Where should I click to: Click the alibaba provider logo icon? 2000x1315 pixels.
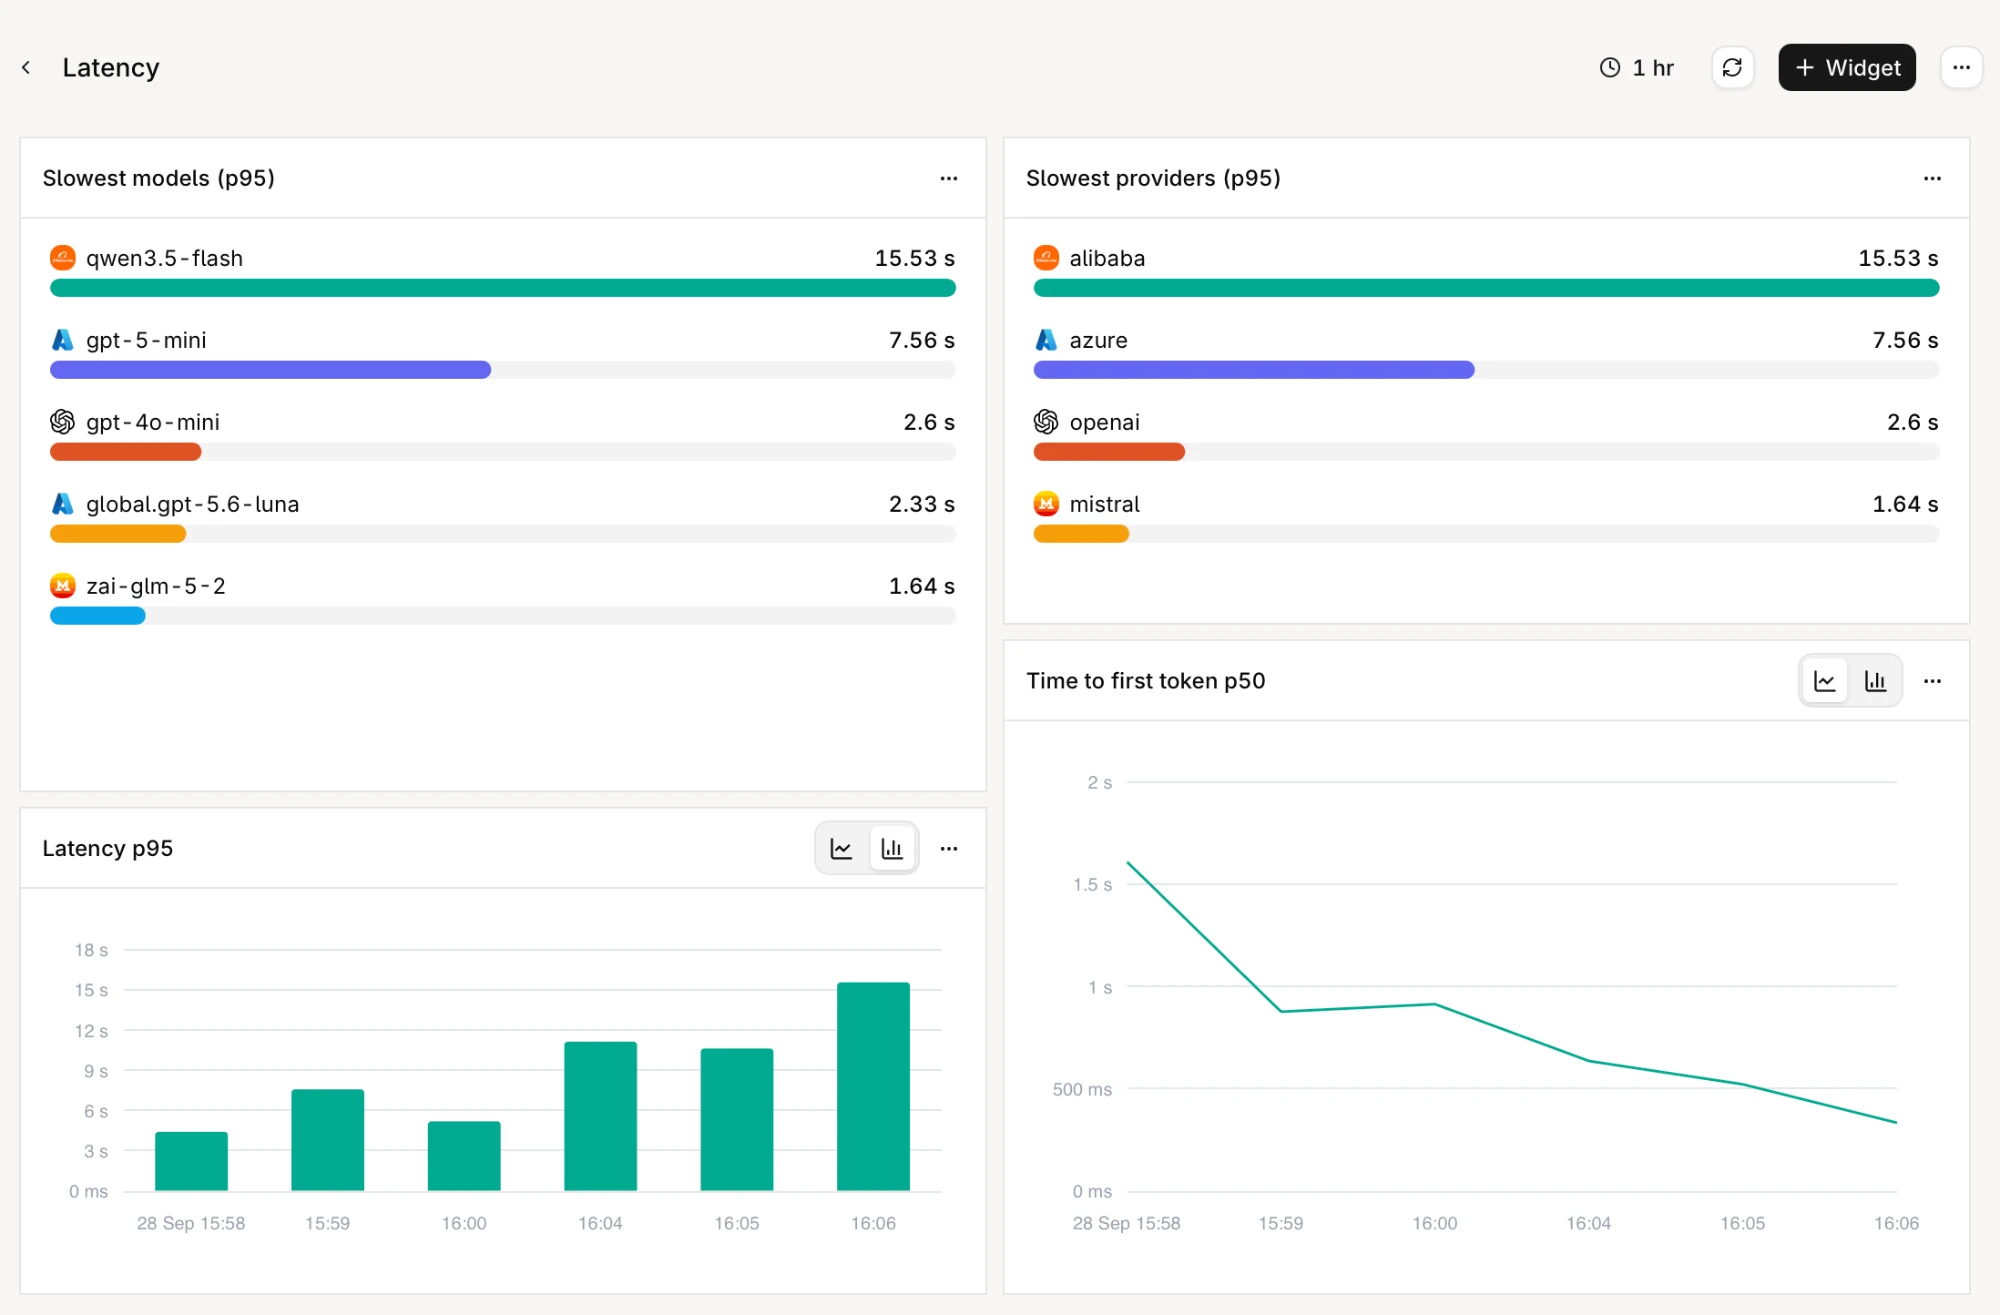1046,258
